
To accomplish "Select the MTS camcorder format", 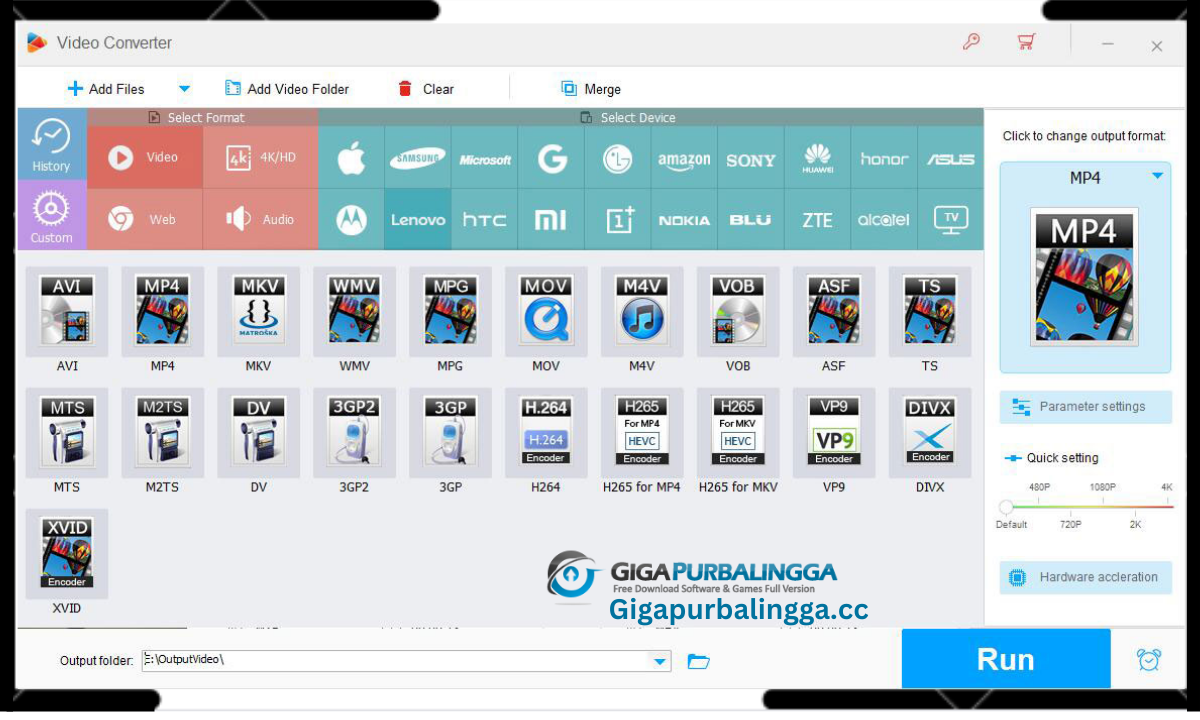I will point(67,433).
